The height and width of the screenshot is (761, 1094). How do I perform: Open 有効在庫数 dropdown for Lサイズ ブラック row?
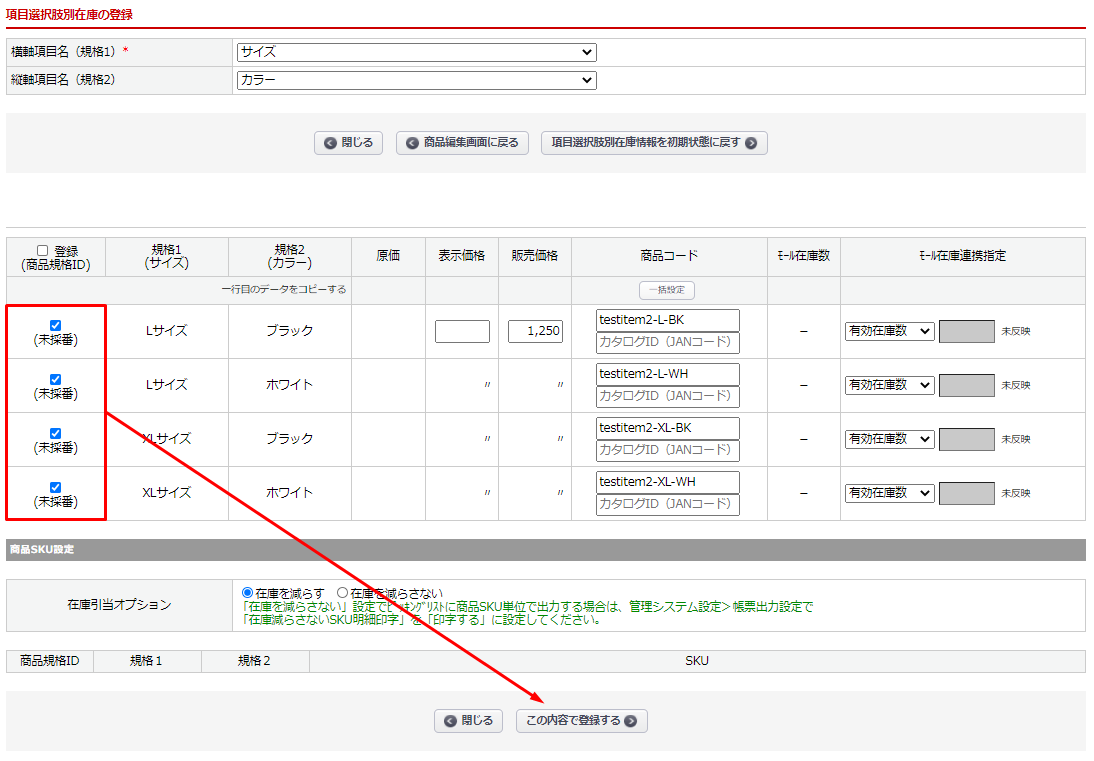tap(889, 331)
